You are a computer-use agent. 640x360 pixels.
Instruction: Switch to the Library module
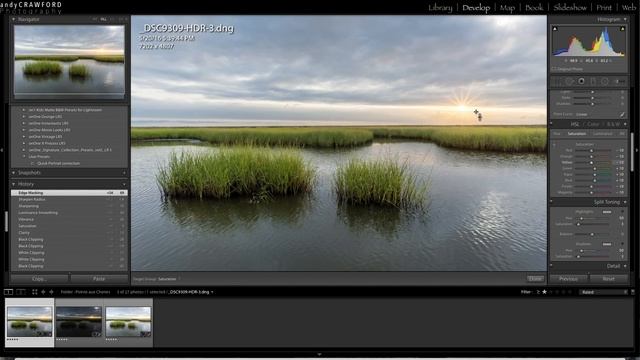(440, 8)
